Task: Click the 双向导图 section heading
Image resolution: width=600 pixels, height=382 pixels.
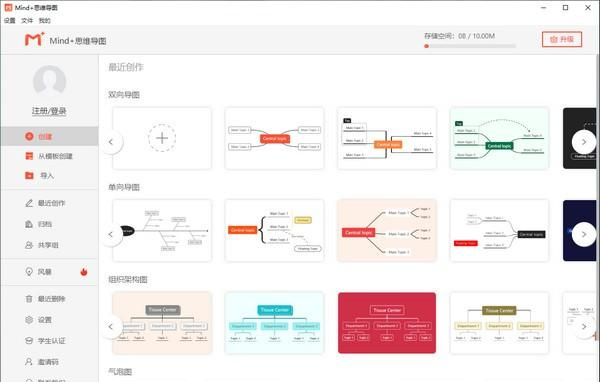Action: click(124, 95)
